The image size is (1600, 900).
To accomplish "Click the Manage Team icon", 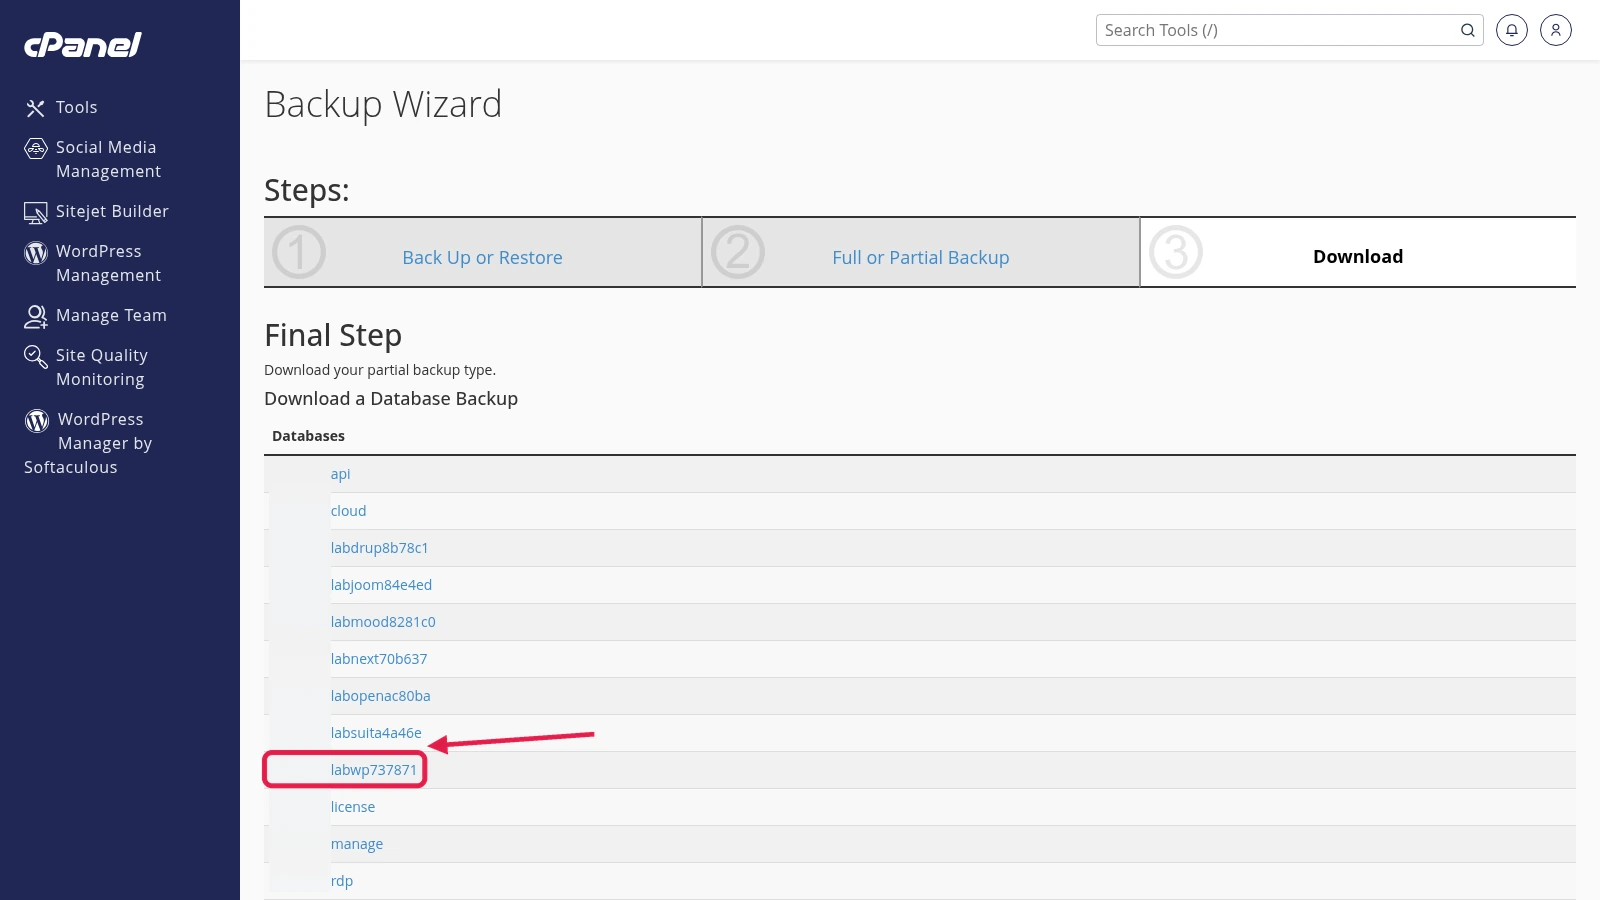I will pos(36,316).
